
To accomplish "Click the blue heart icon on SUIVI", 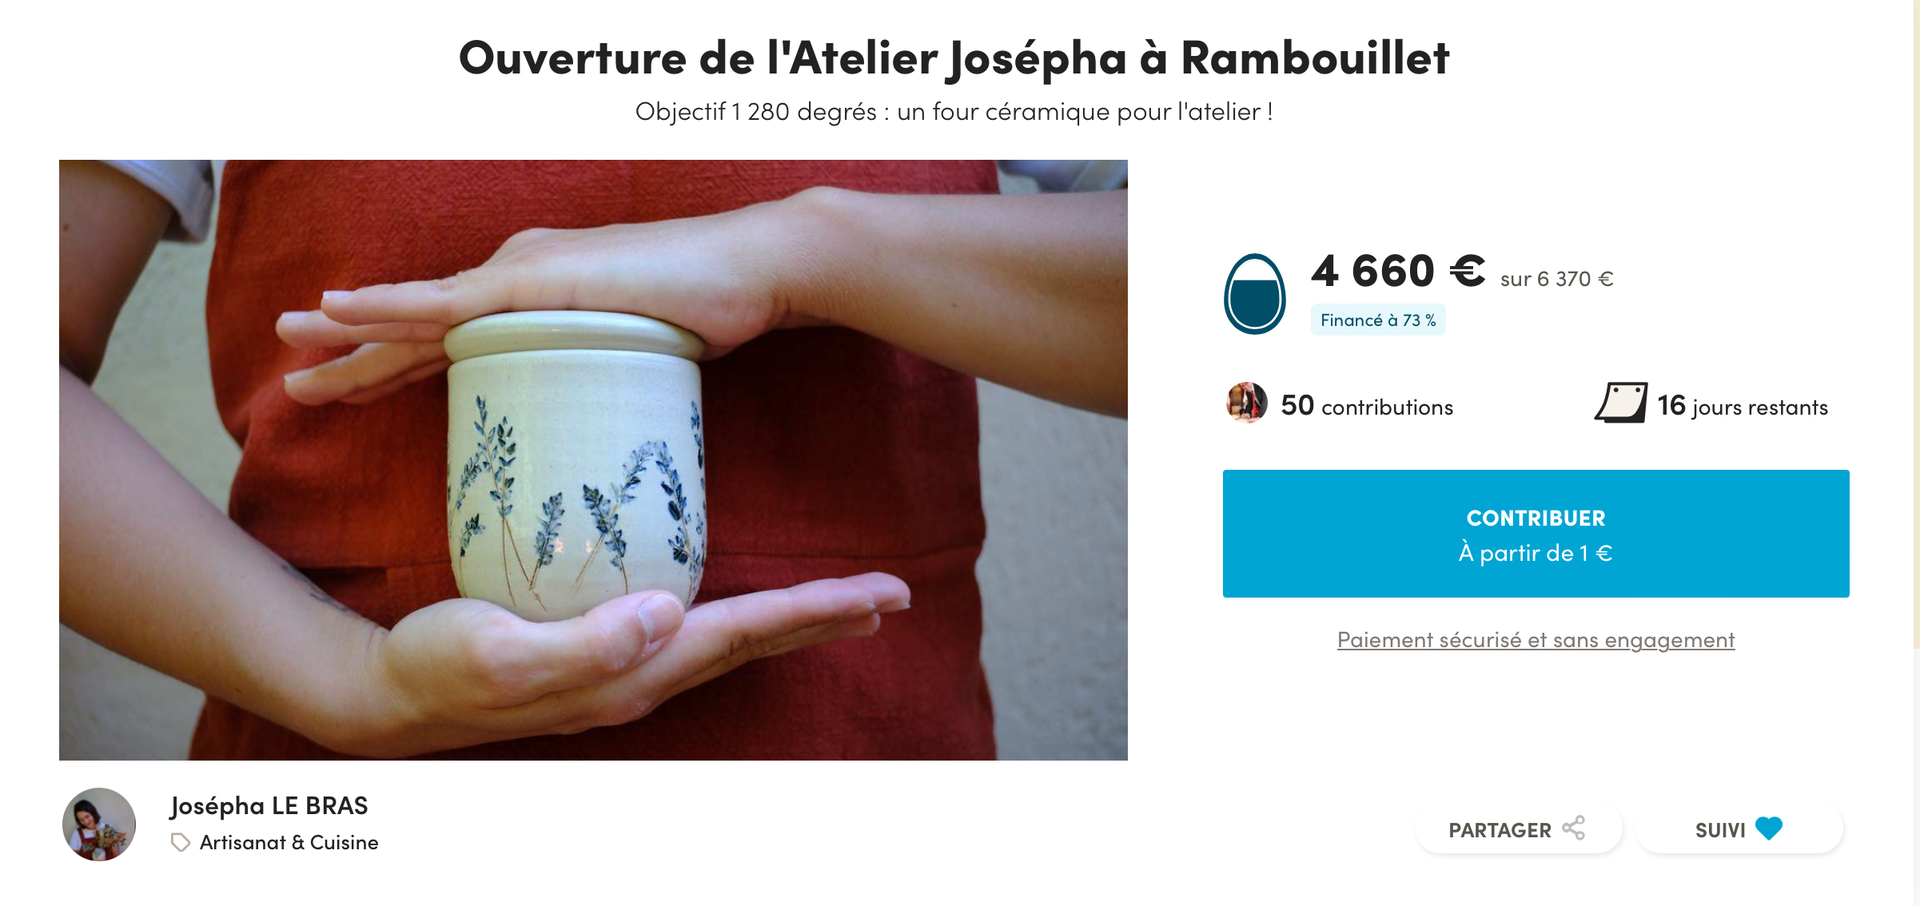I will (1769, 828).
